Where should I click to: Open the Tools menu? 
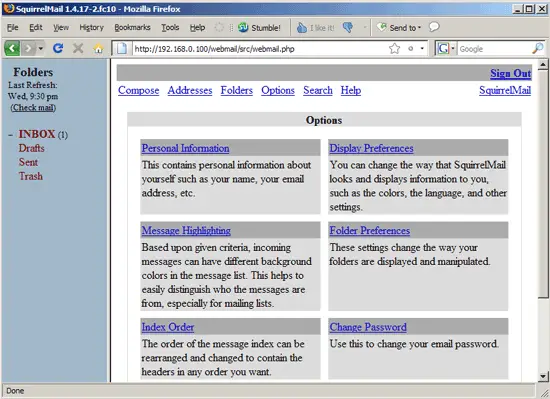pyautogui.click(x=170, y=27)
